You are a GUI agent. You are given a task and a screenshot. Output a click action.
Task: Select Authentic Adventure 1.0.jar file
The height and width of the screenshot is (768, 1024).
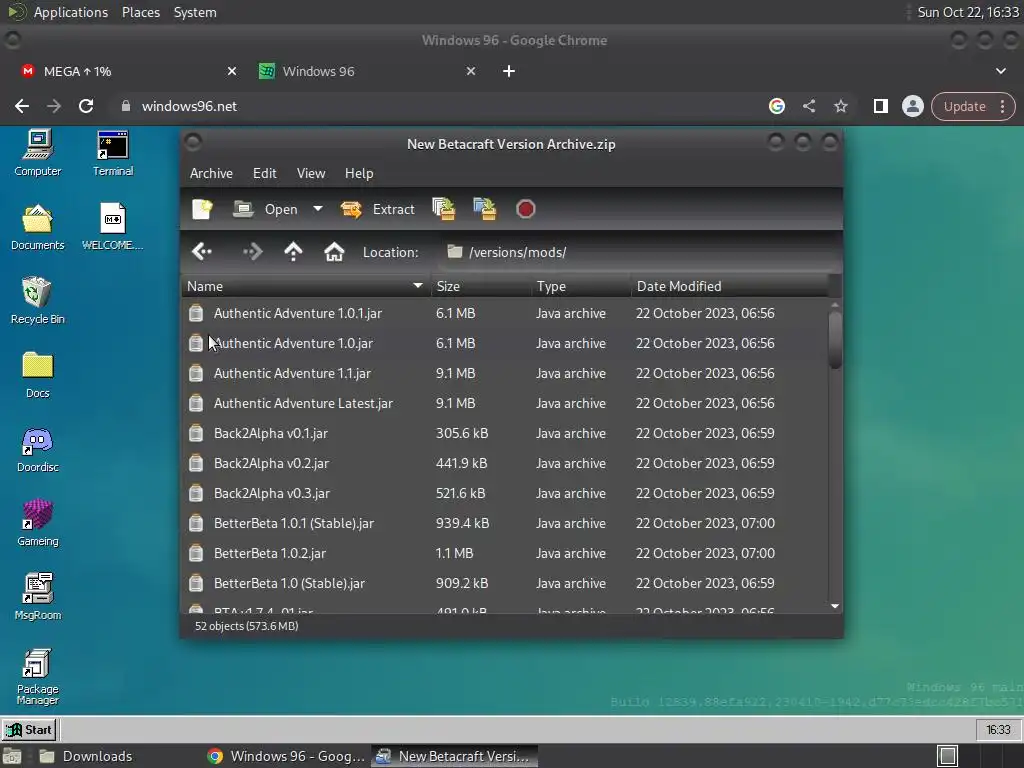tap(505, 344)
